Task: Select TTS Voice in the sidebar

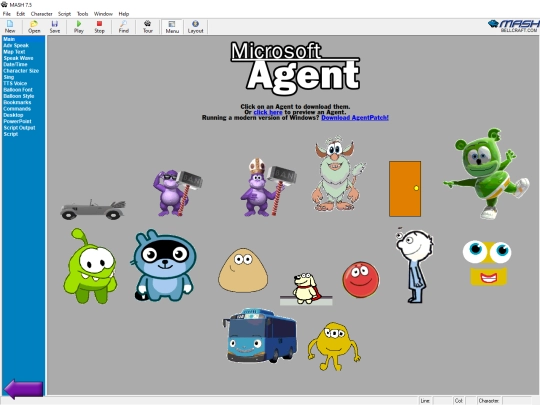Action: (15, 83)
